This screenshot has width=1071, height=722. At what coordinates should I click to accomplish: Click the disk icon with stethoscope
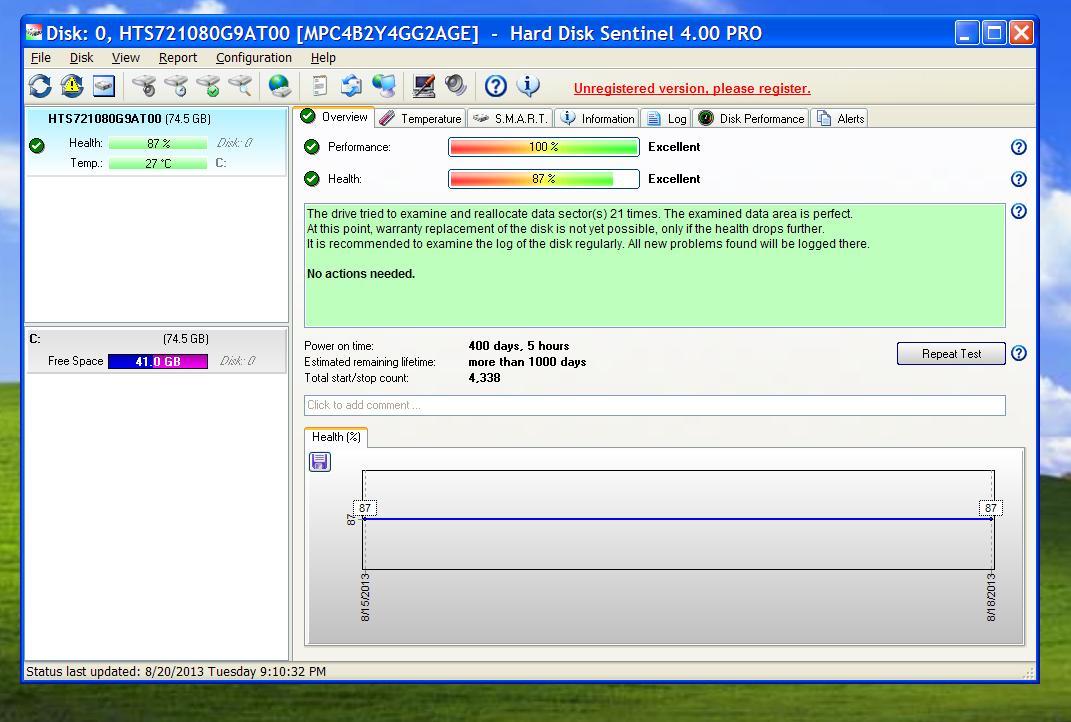pos(144,86)
